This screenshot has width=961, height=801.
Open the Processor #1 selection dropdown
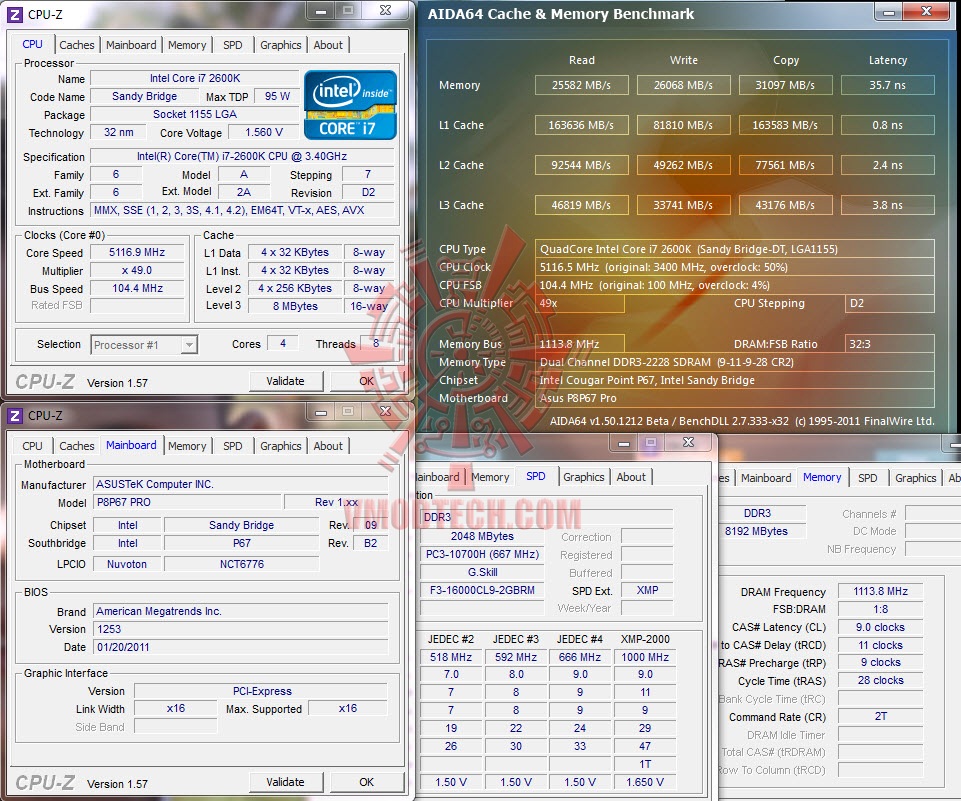click(x=144, y=345)
